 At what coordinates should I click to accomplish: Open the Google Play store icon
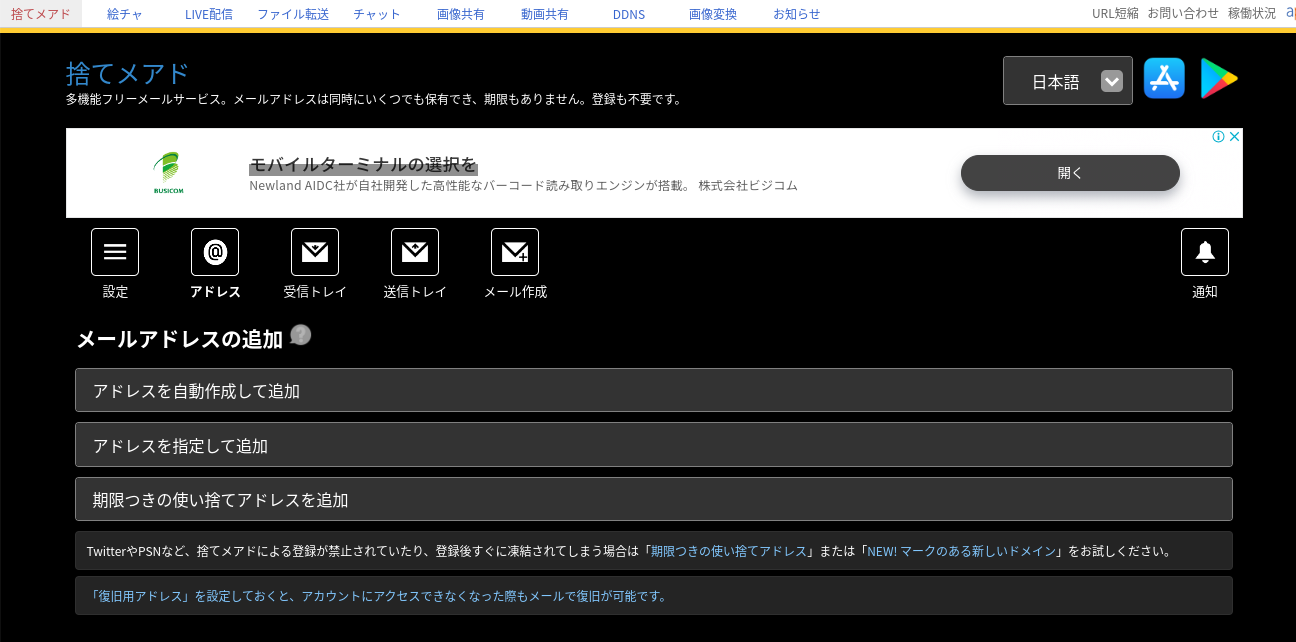(x=1219, y=78)
